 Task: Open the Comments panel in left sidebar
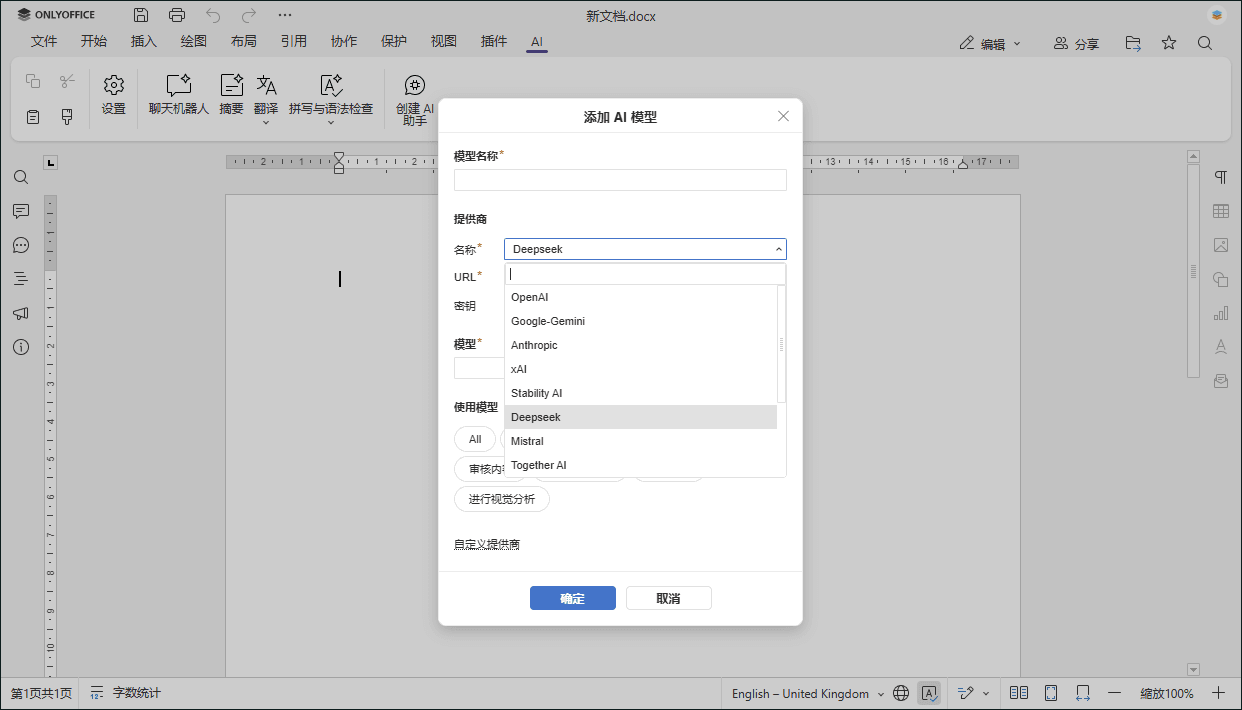(x=21, y=211)
